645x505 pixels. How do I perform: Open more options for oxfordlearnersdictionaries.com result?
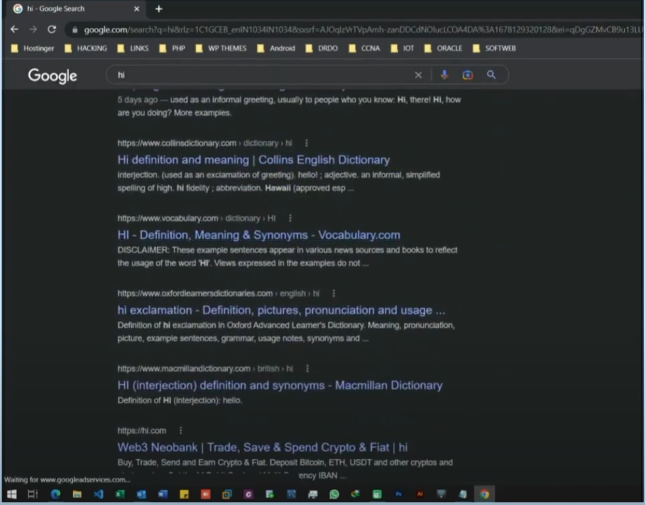[334, 293]
